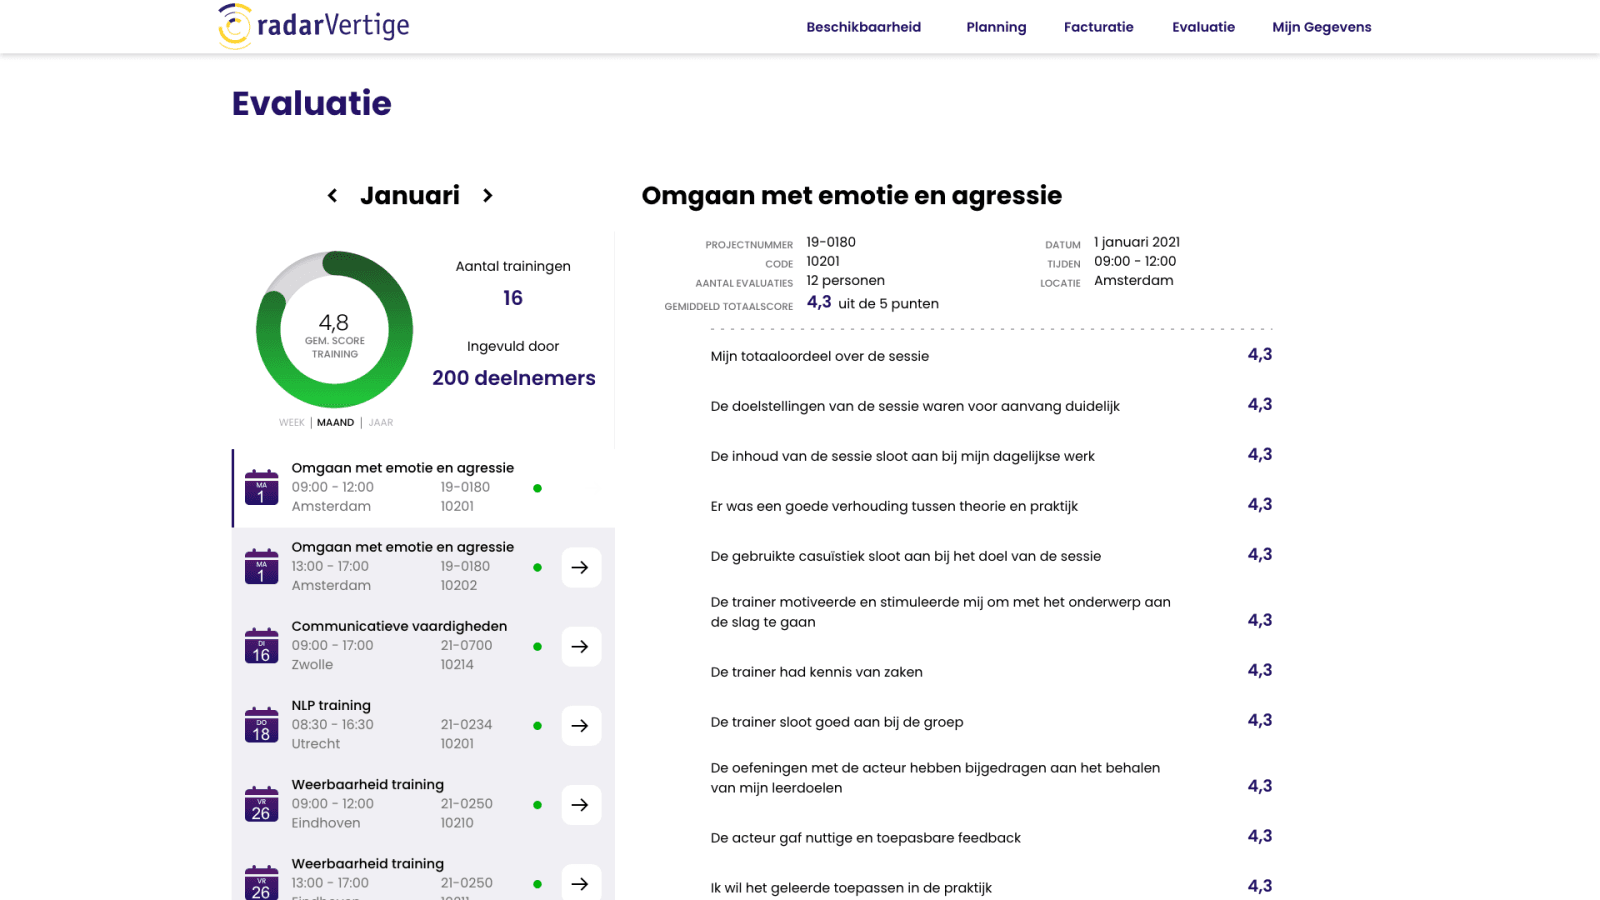Open arrow for Communicatieve vaardigheden training

click(580, 646)
